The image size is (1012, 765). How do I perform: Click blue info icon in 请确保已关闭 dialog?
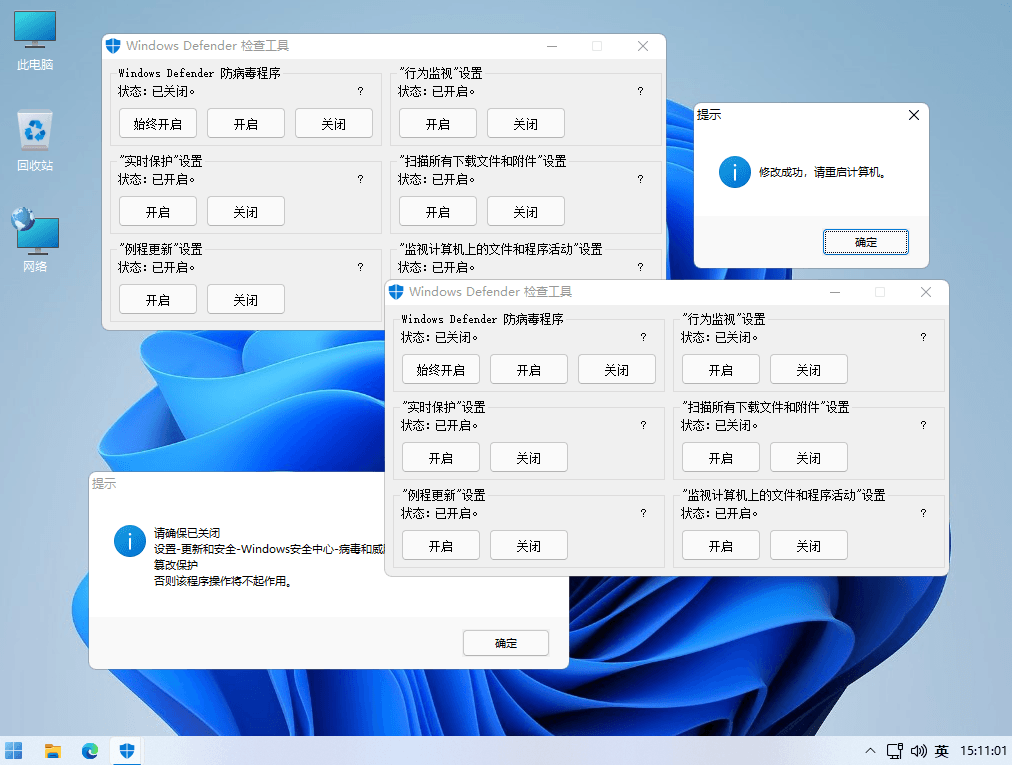pyautogui.click(x=130, y=541)
